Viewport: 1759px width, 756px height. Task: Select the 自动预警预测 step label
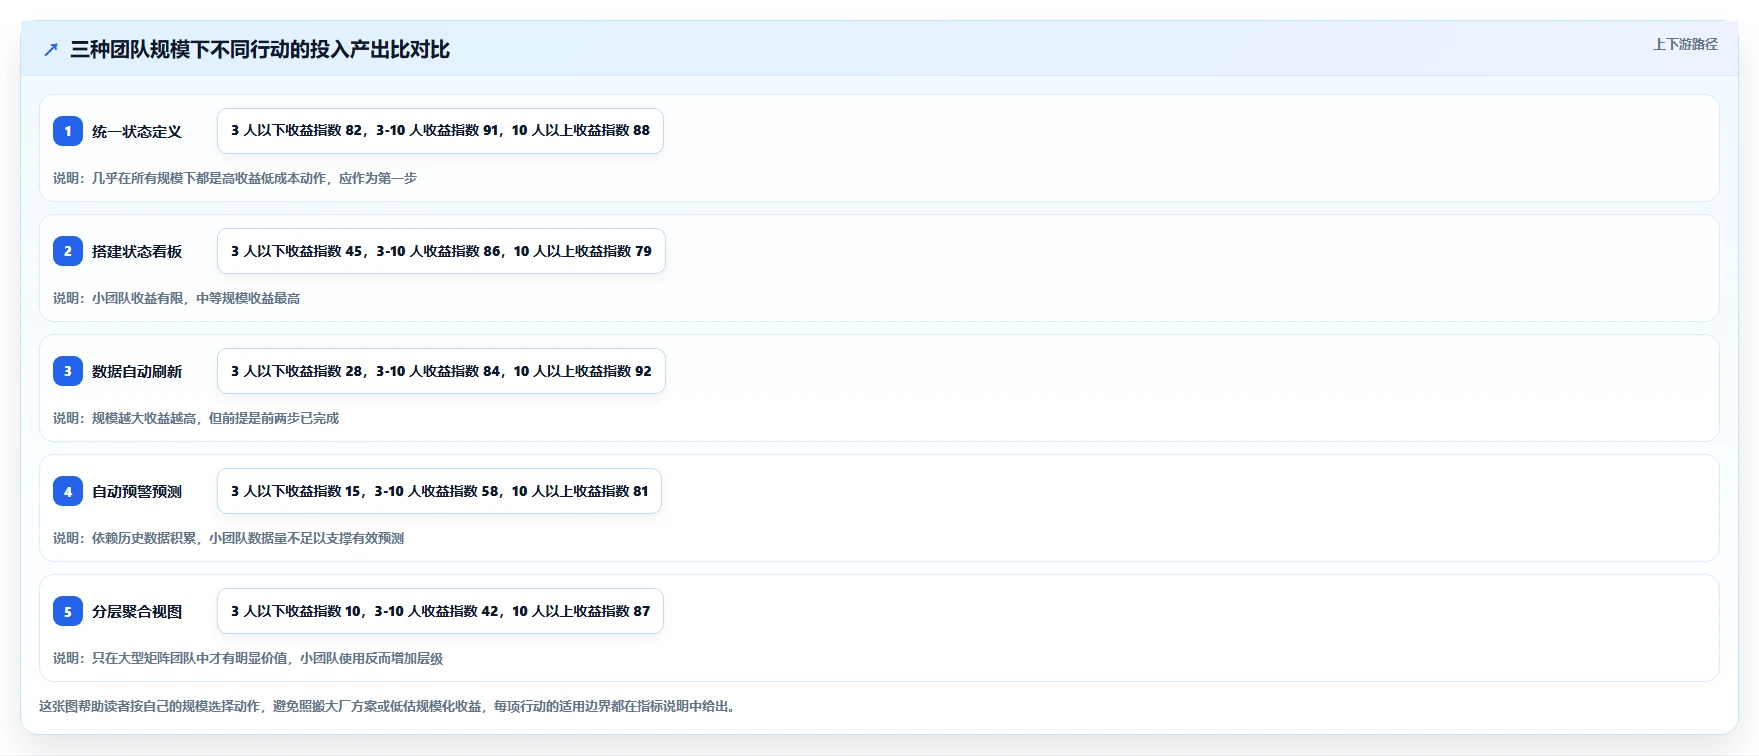(137, 491)
